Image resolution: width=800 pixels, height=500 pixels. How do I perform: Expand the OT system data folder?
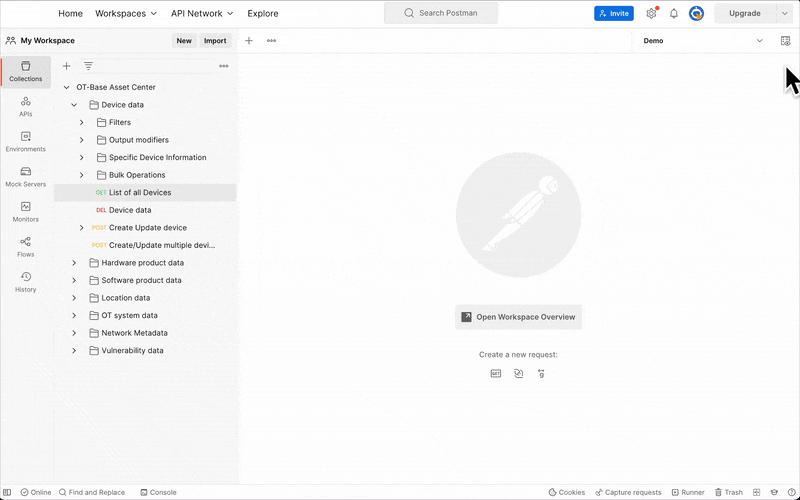coord(74,315)
